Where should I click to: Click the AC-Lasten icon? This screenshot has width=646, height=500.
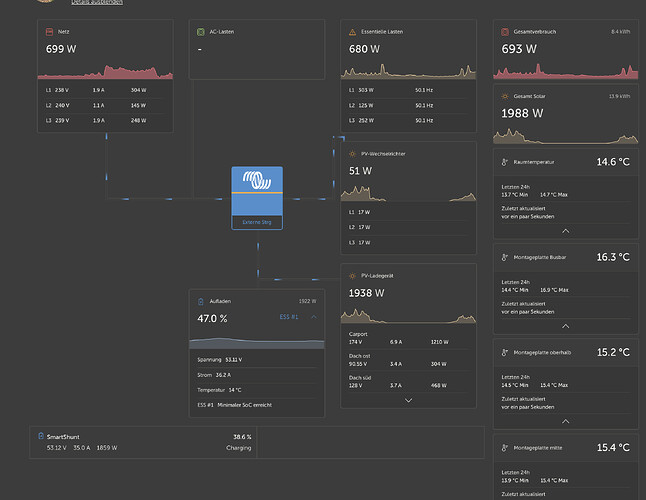pyautogui.click(x=200, y=32)
